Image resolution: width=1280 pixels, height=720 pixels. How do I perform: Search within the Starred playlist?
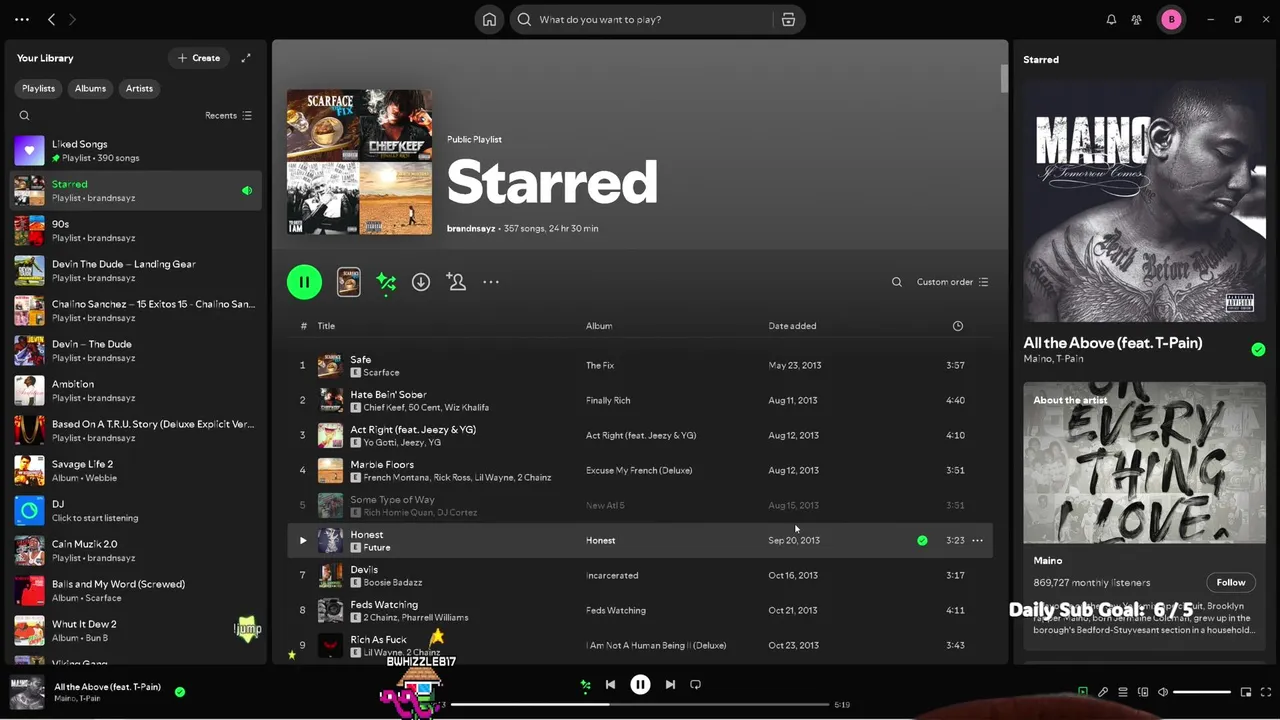click(x=897, y=282)
